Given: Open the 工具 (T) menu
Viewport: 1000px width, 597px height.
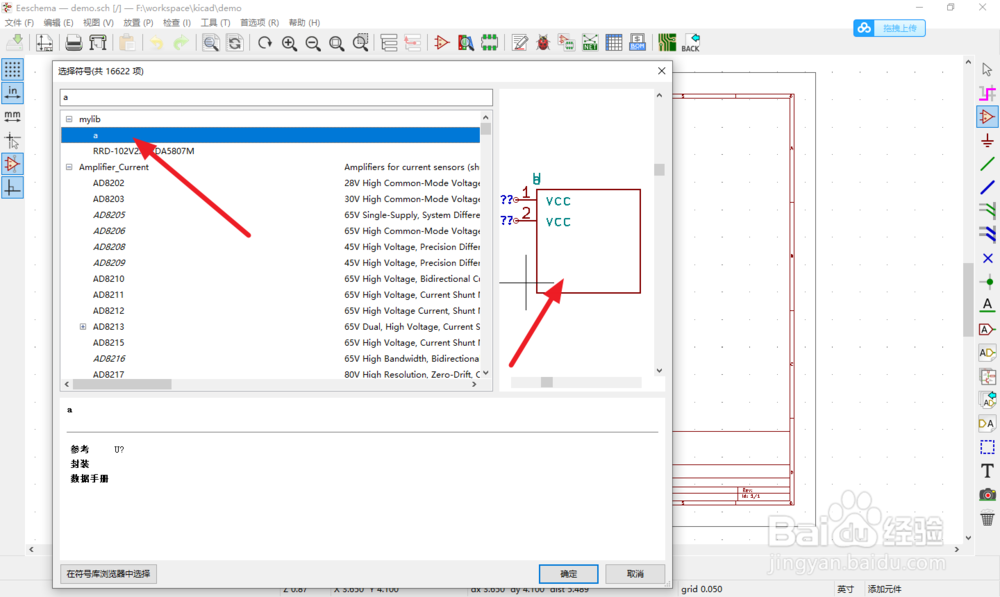Looking at the screenshot, I should pyautogui.click(x=216, y=22).
